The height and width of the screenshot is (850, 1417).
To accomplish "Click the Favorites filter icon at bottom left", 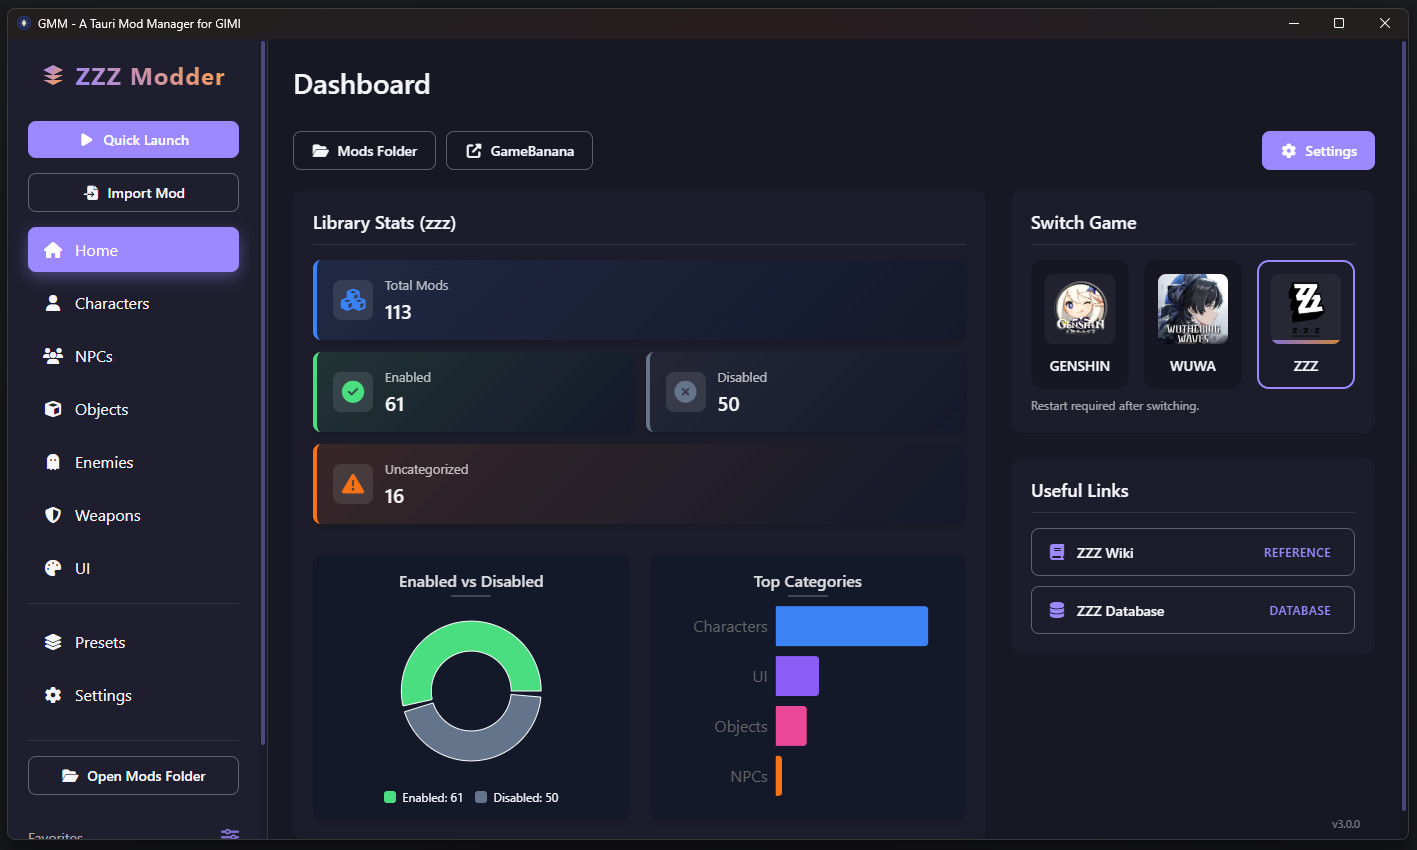I will [229, 834].
